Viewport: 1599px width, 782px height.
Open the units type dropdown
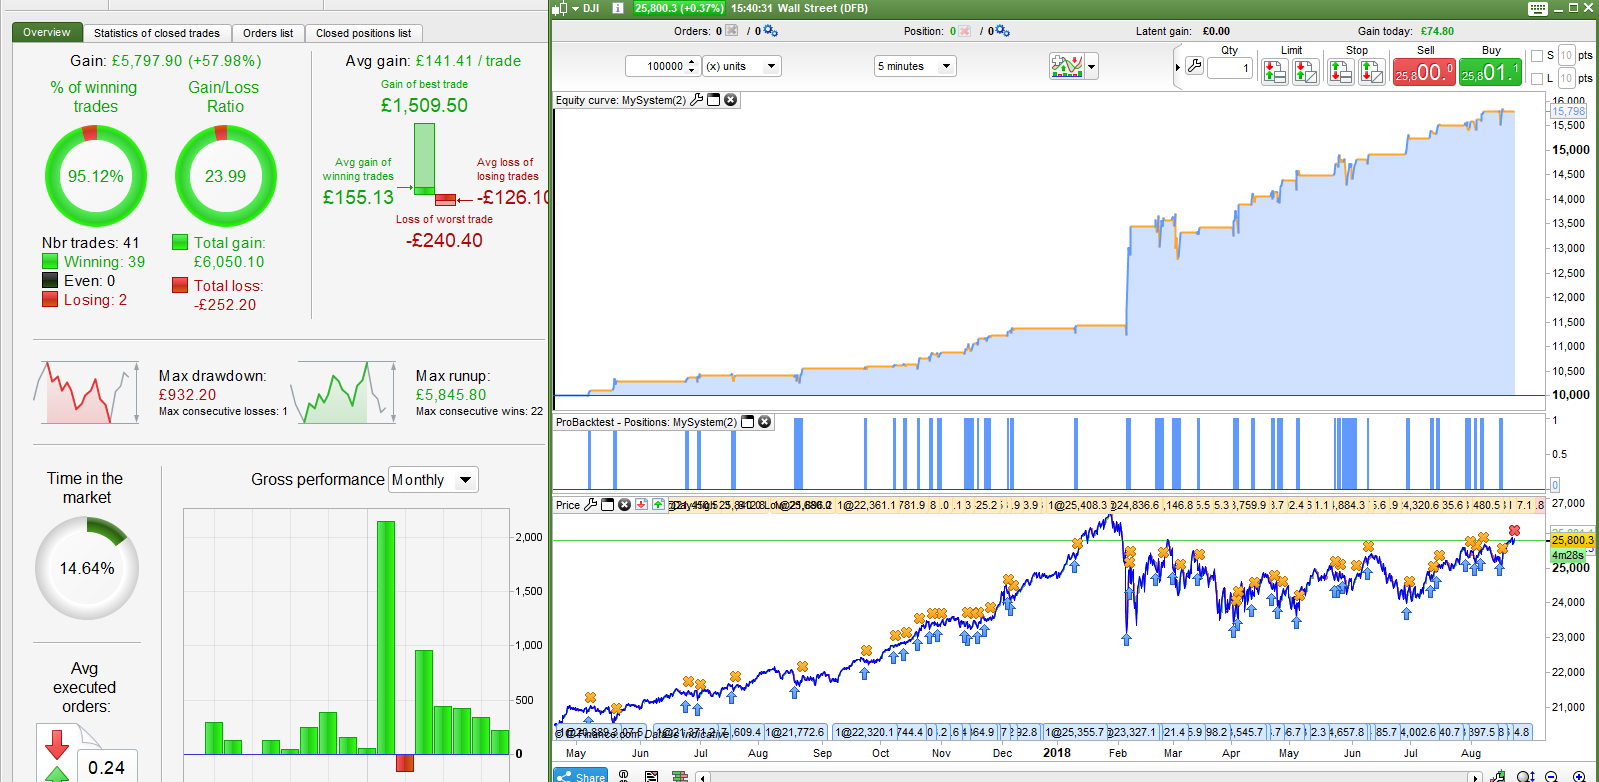[741, 66]
